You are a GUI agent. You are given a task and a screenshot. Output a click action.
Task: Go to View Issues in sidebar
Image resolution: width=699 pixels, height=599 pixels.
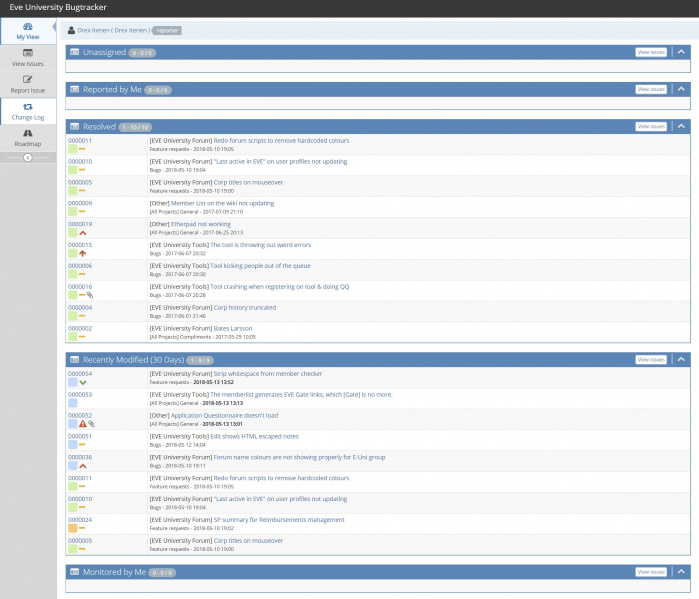click(x=27, y=57)
